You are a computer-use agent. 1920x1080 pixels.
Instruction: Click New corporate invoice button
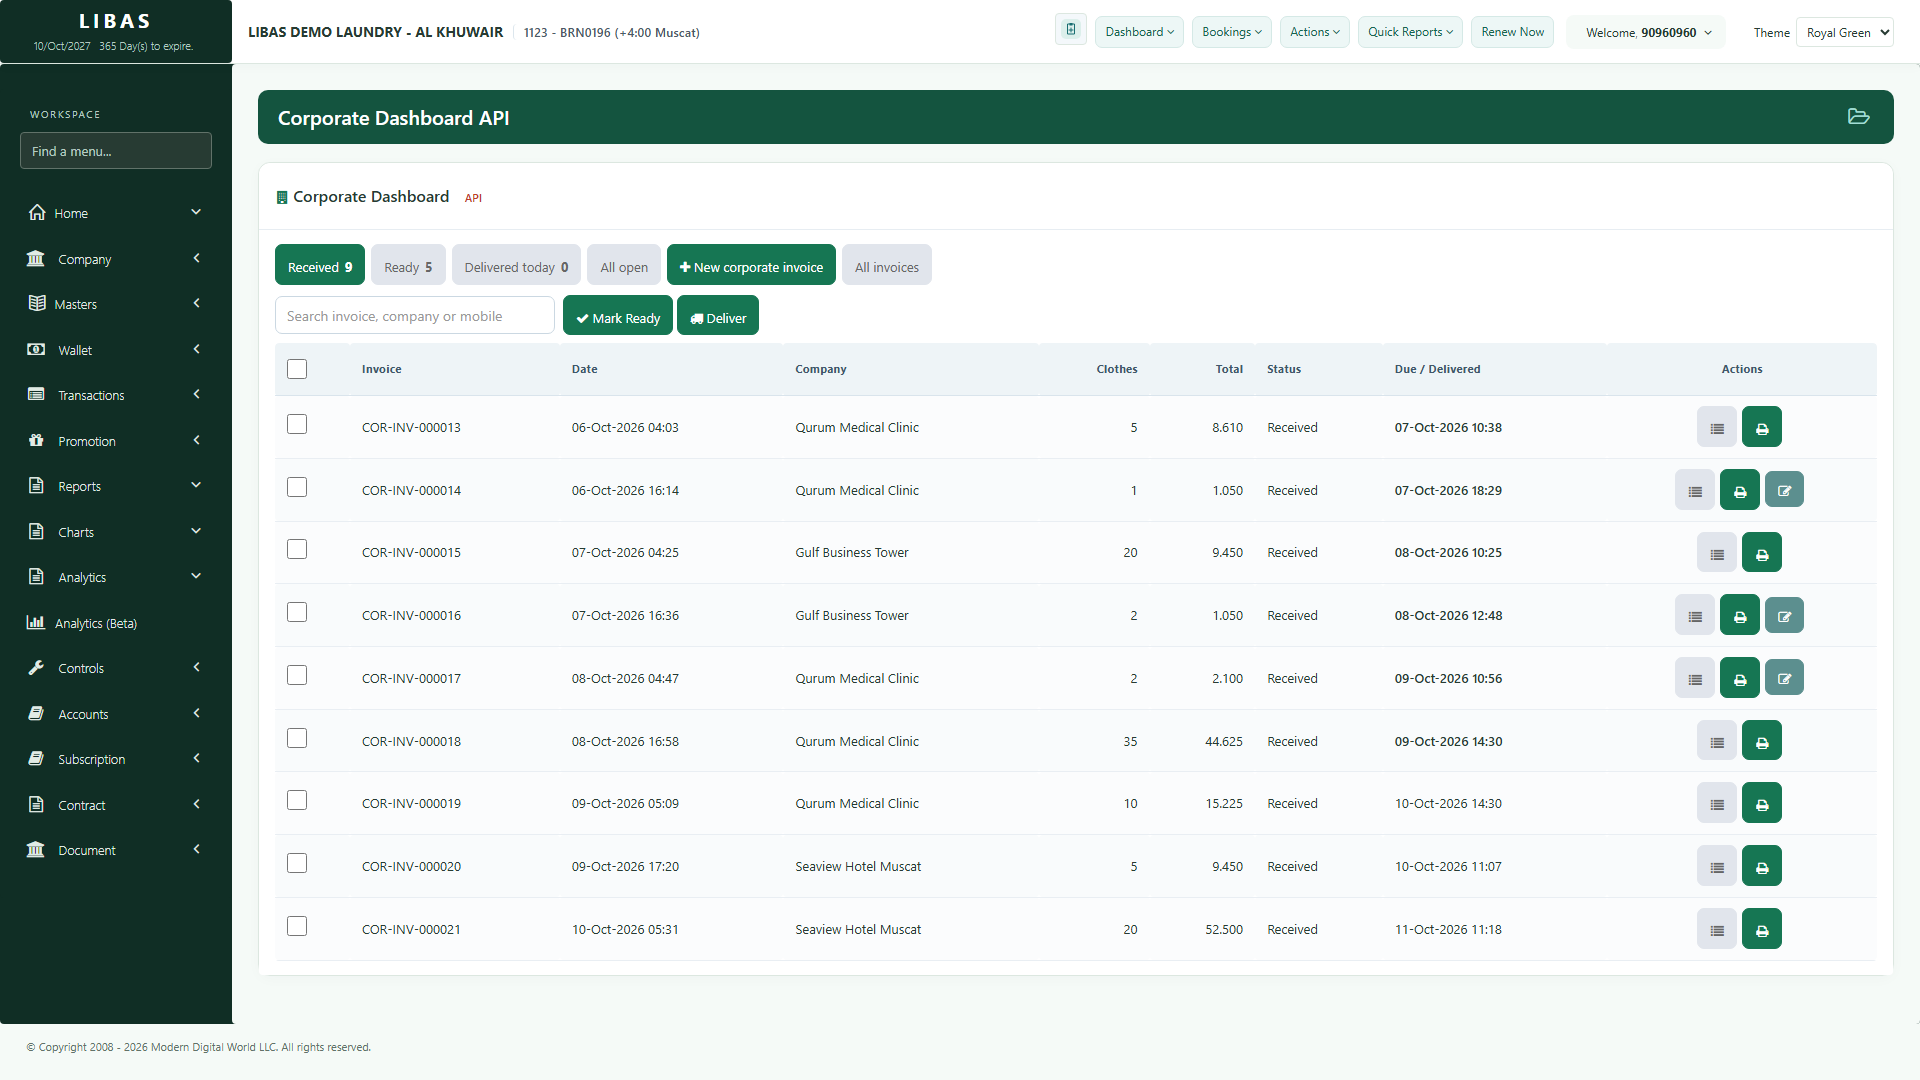point(751,266)
